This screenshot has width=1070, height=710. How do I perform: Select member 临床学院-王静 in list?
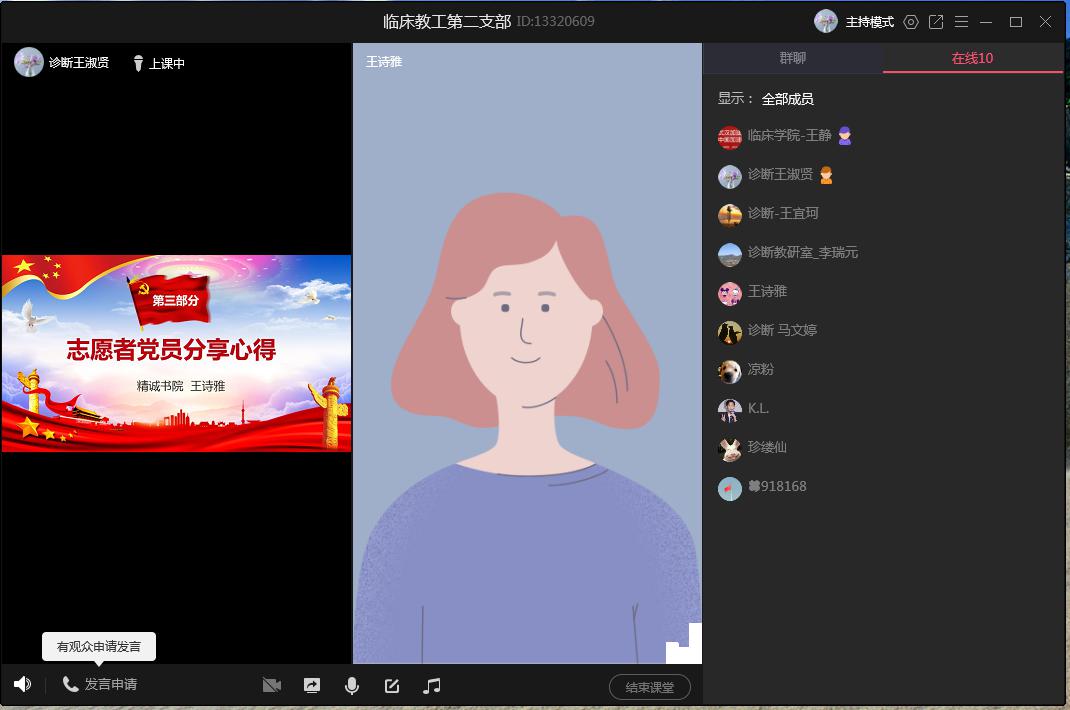(789, 136)
